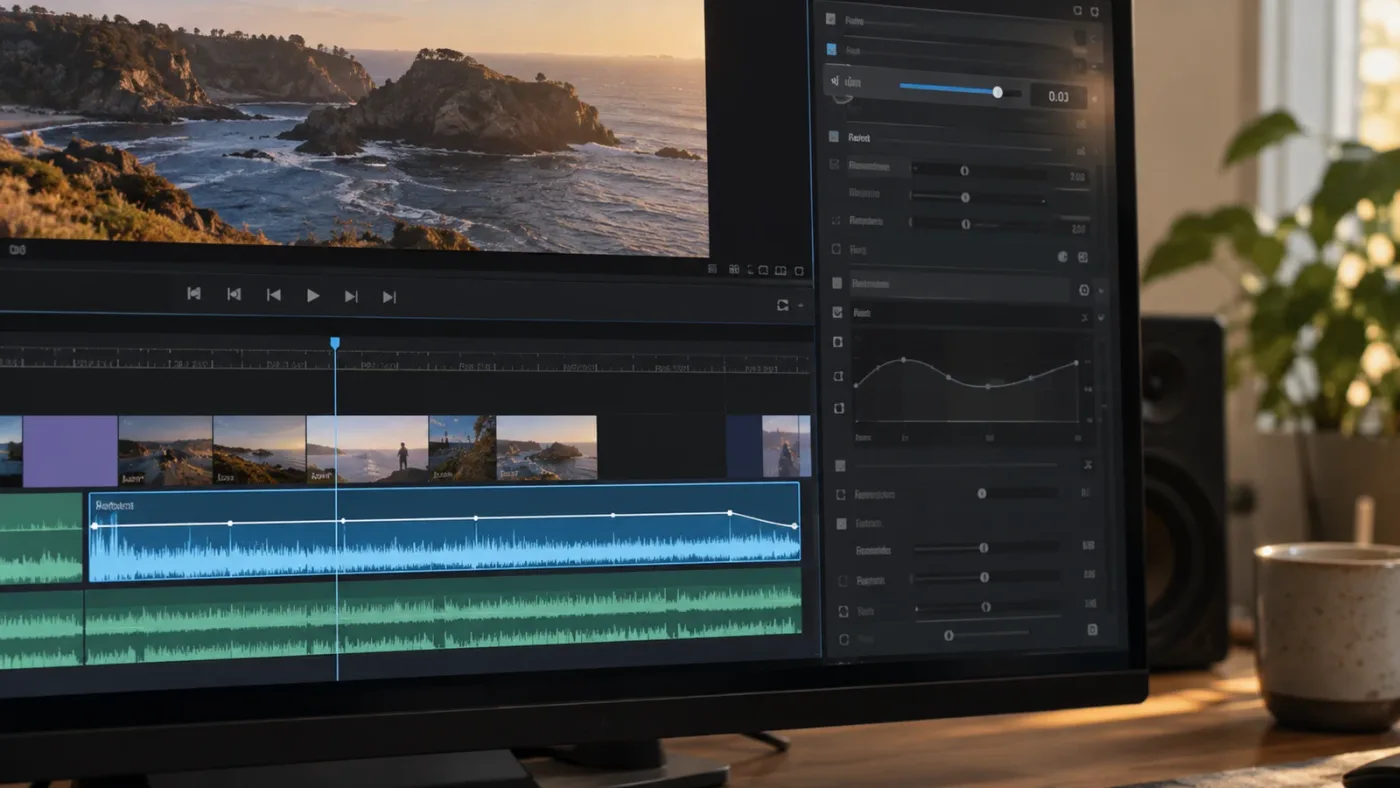Click the pie-shaped icon in the inspector

pos(1062,257)
